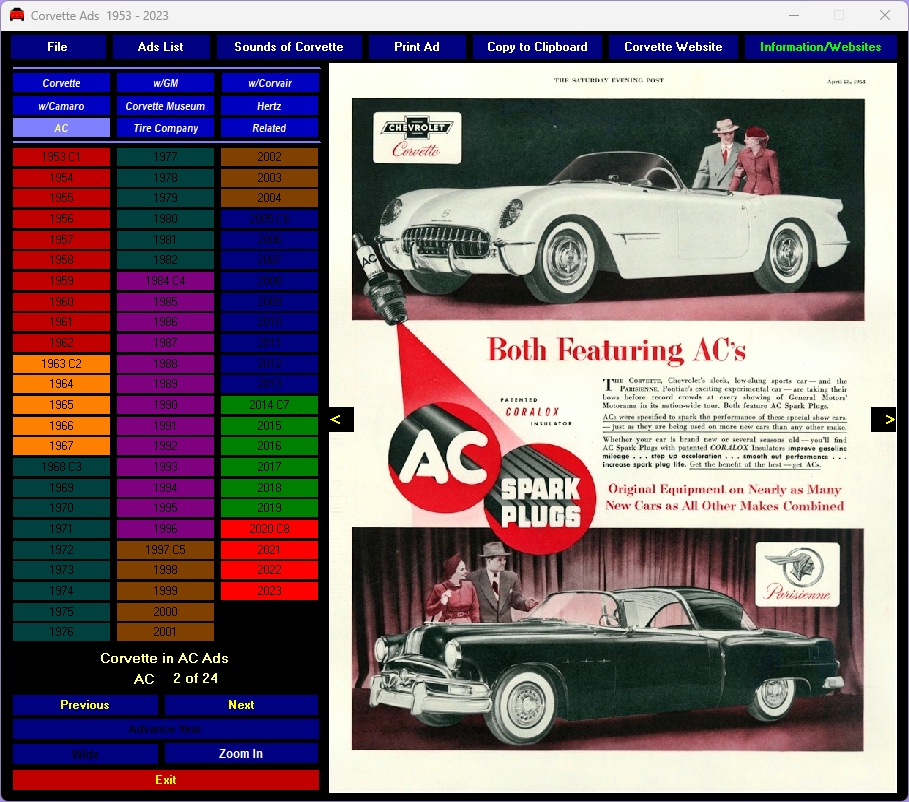Choose year 2020 C8
909x802 pixels.
coord(270,529)
